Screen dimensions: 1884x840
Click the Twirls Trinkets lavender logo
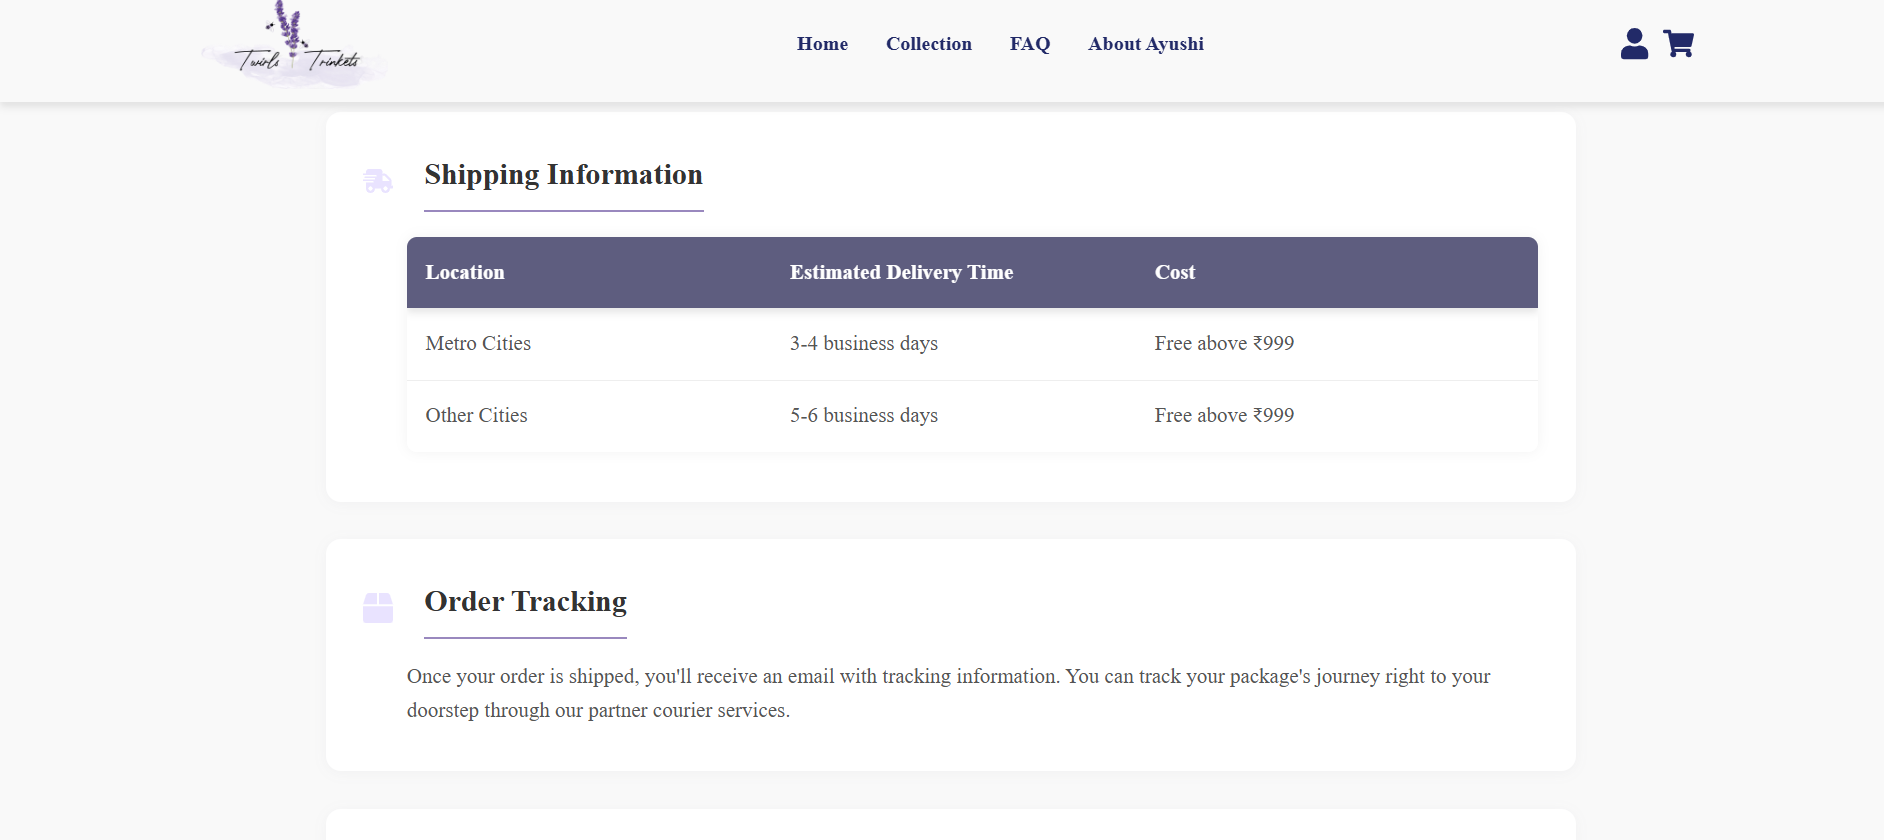tap(295, 47)
